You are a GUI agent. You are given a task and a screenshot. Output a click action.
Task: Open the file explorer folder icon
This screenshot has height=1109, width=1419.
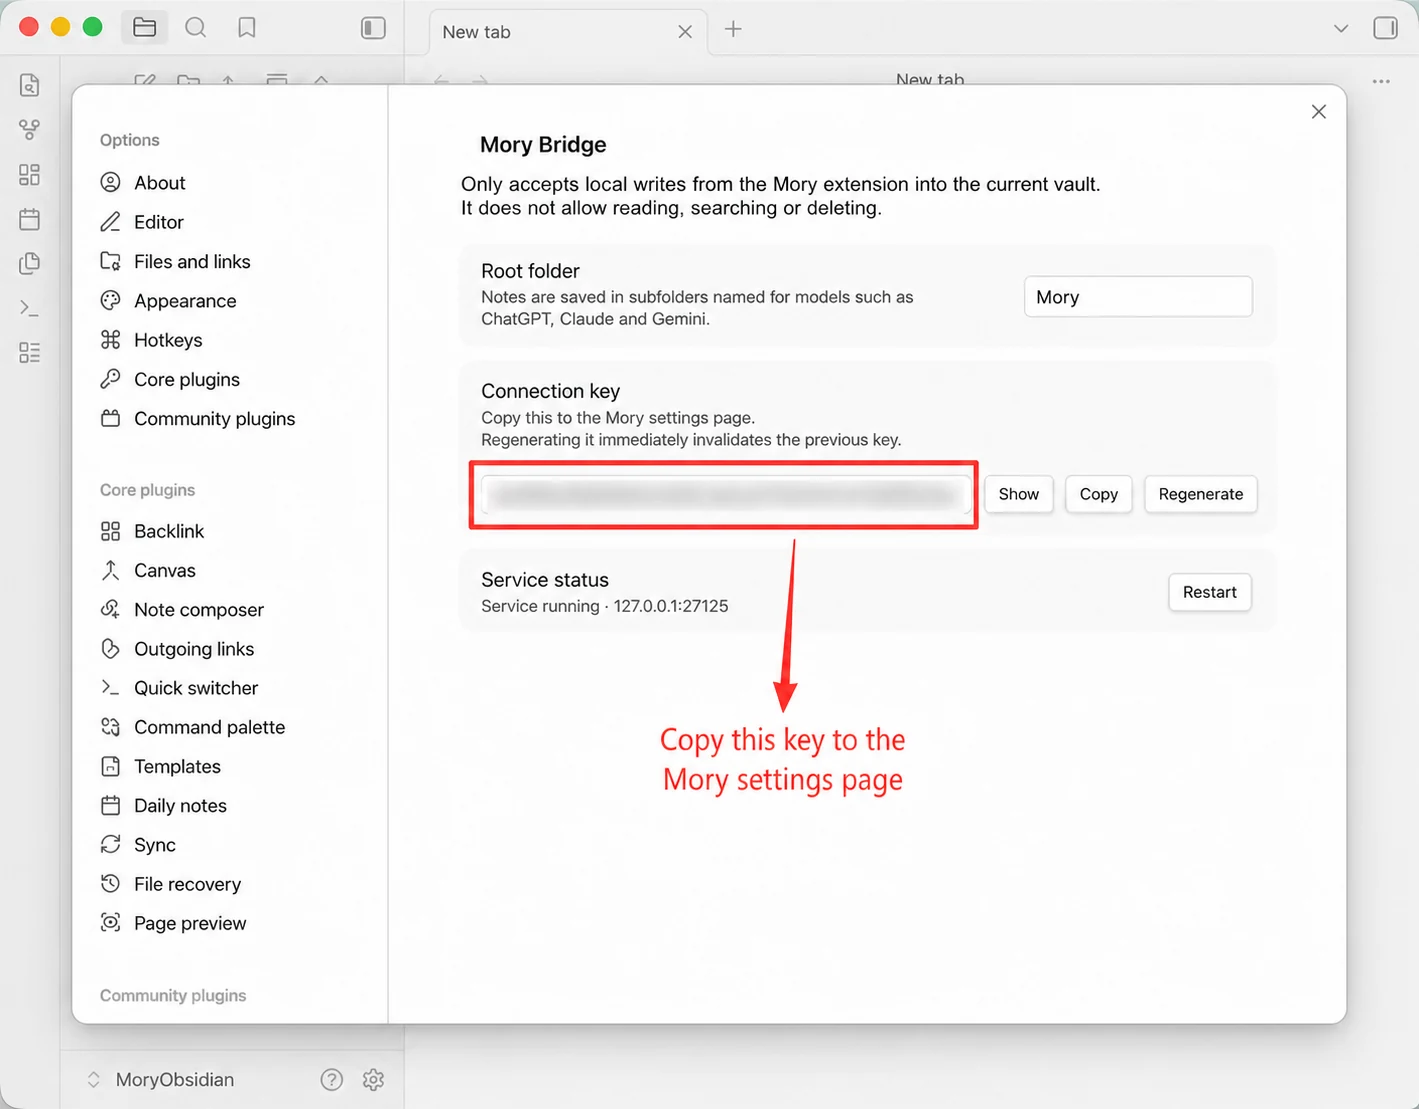click(x=145, y=28)
